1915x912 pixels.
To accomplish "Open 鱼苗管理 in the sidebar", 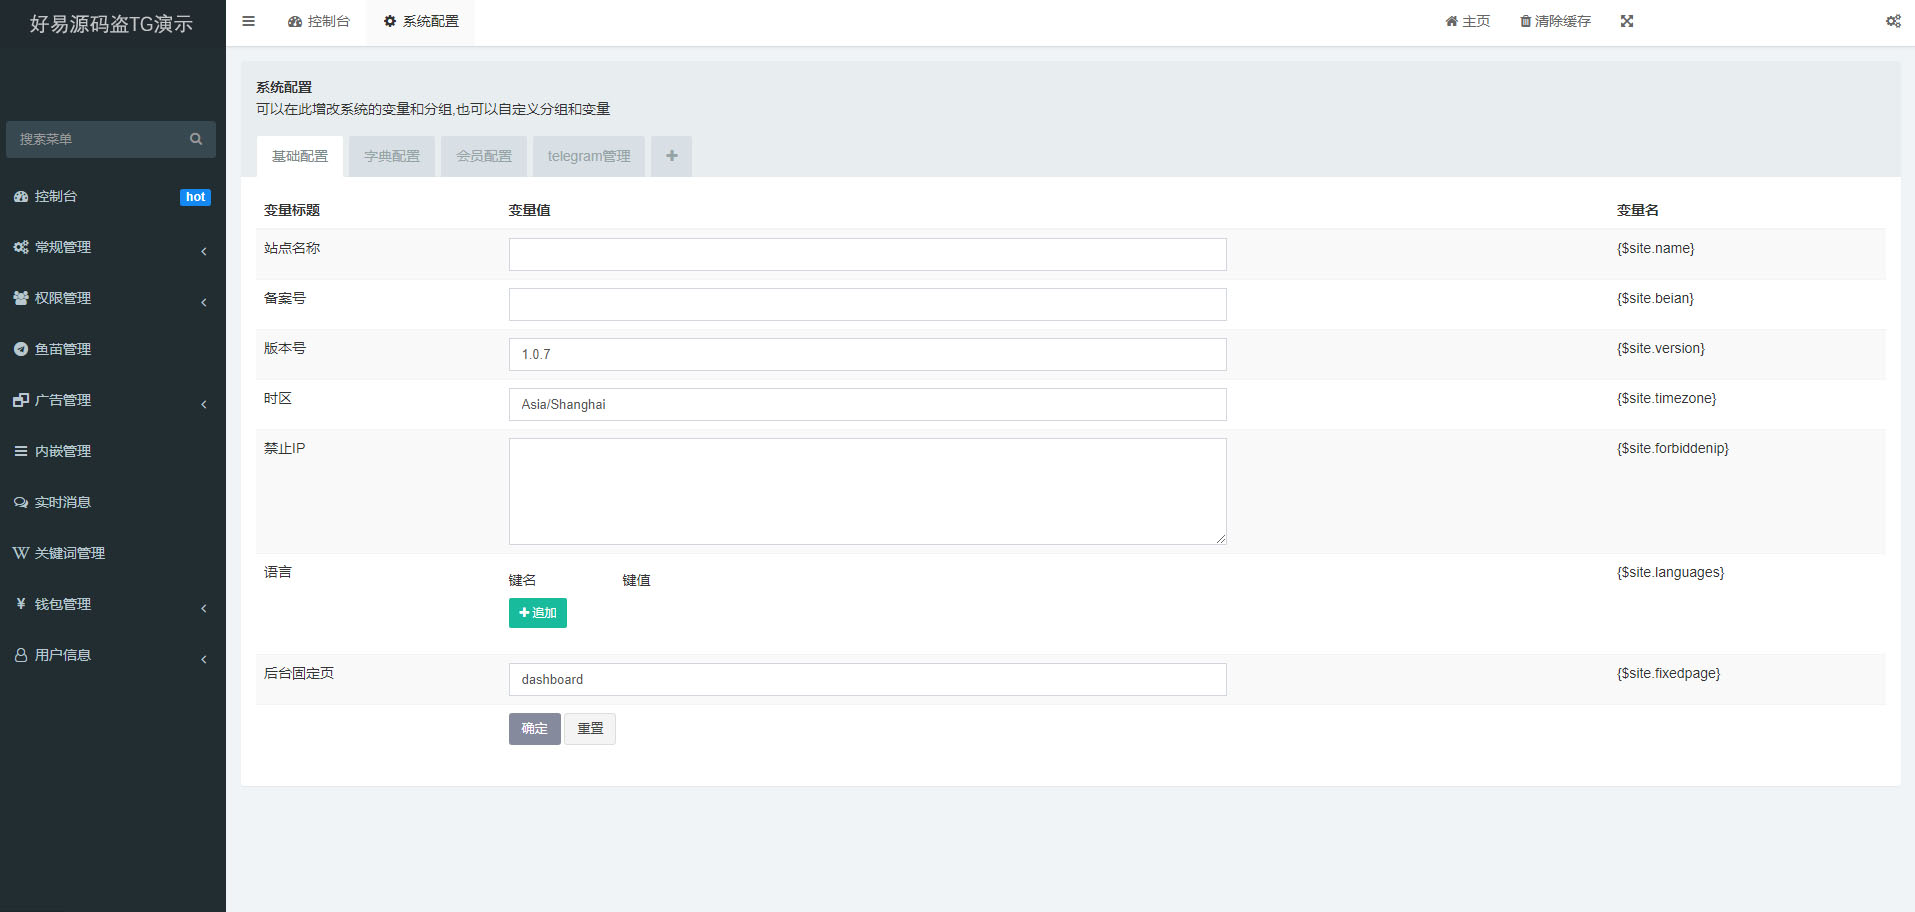I will [62, 349].
